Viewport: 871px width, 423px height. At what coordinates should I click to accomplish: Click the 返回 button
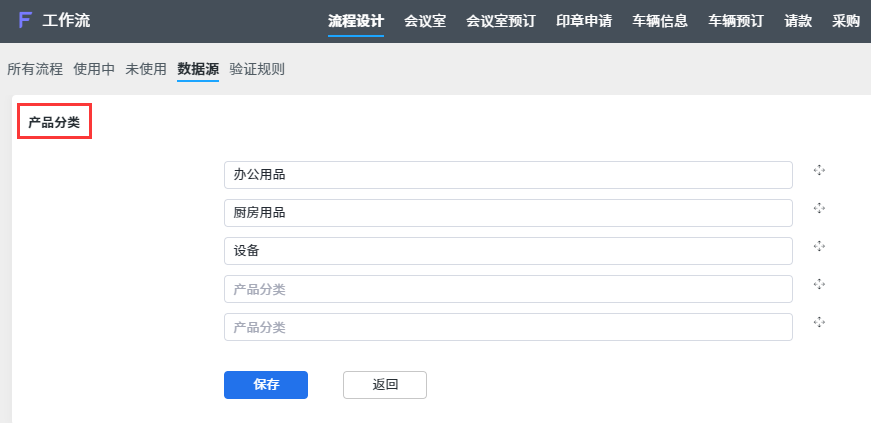pos(385,385)
